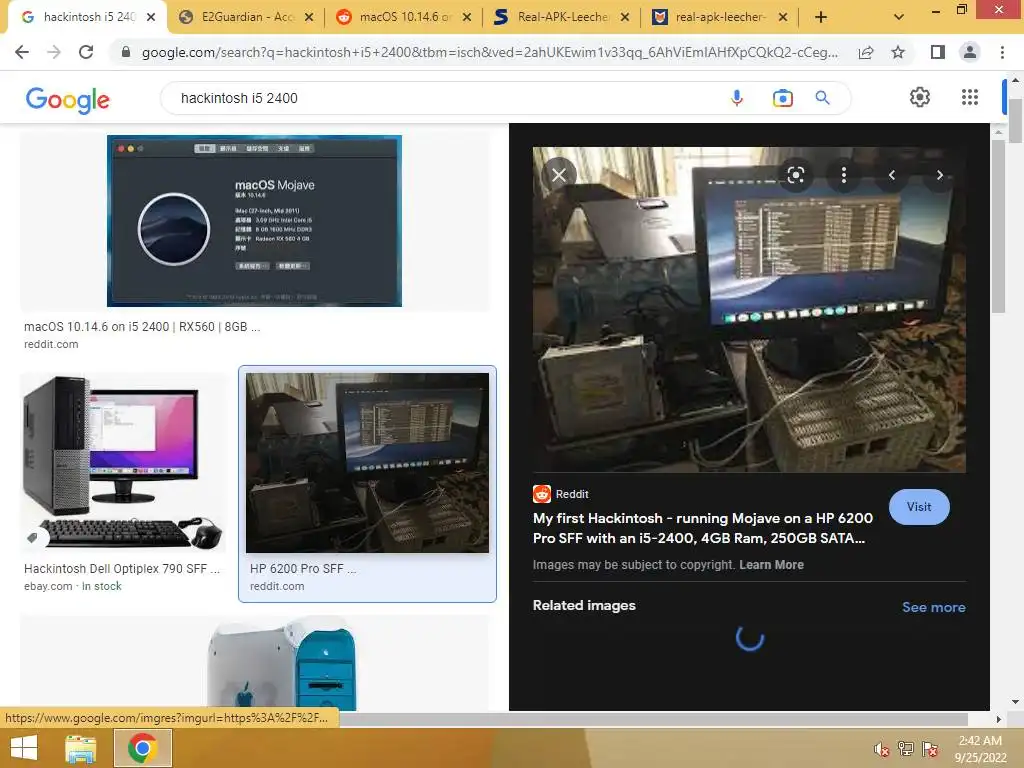Switch to the Real-APK-Leecher tab
The height and width of the screenshot is (768, 1024).
tap(563, 17)
